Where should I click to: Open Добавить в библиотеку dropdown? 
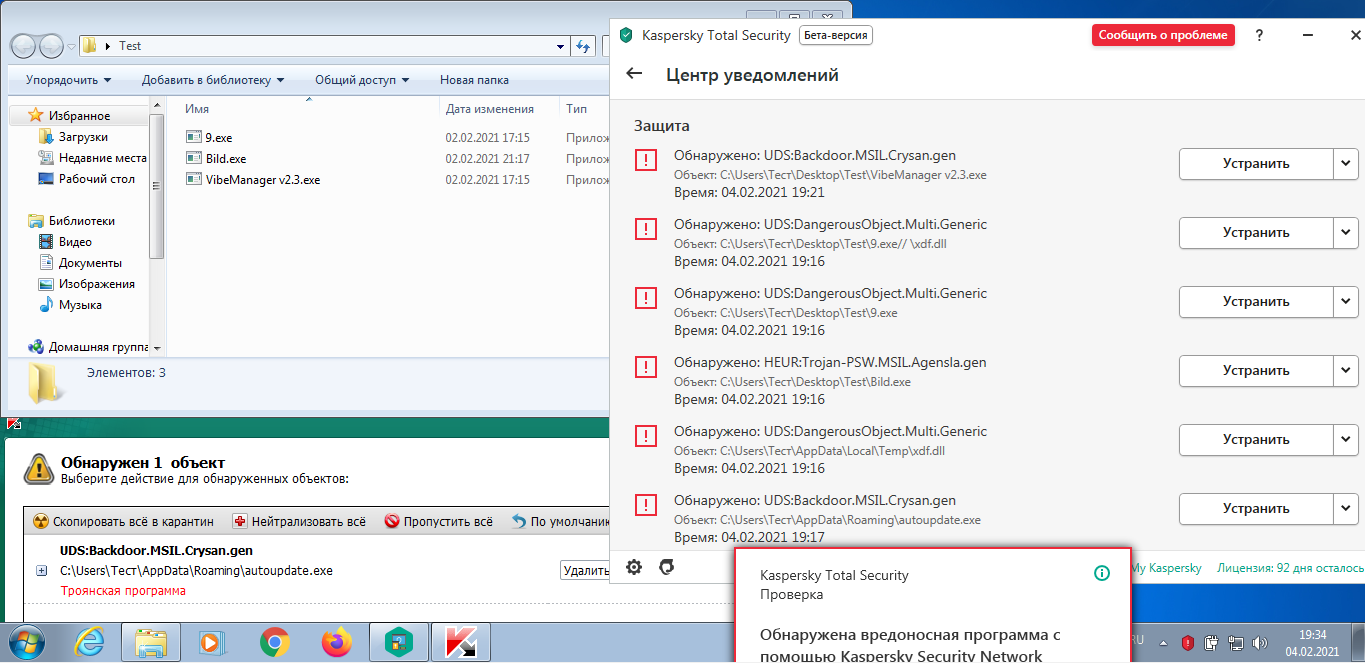point(213,80)
